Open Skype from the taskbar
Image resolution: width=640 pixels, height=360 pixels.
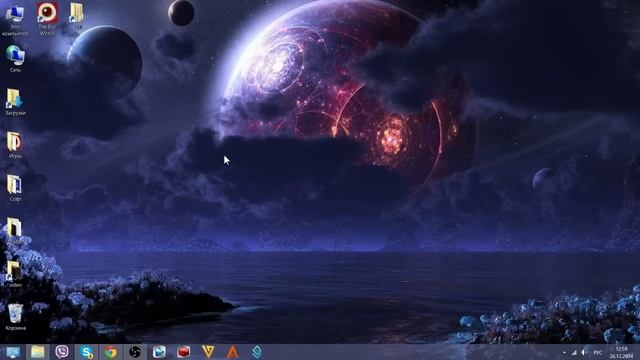(x=87, y=352)
